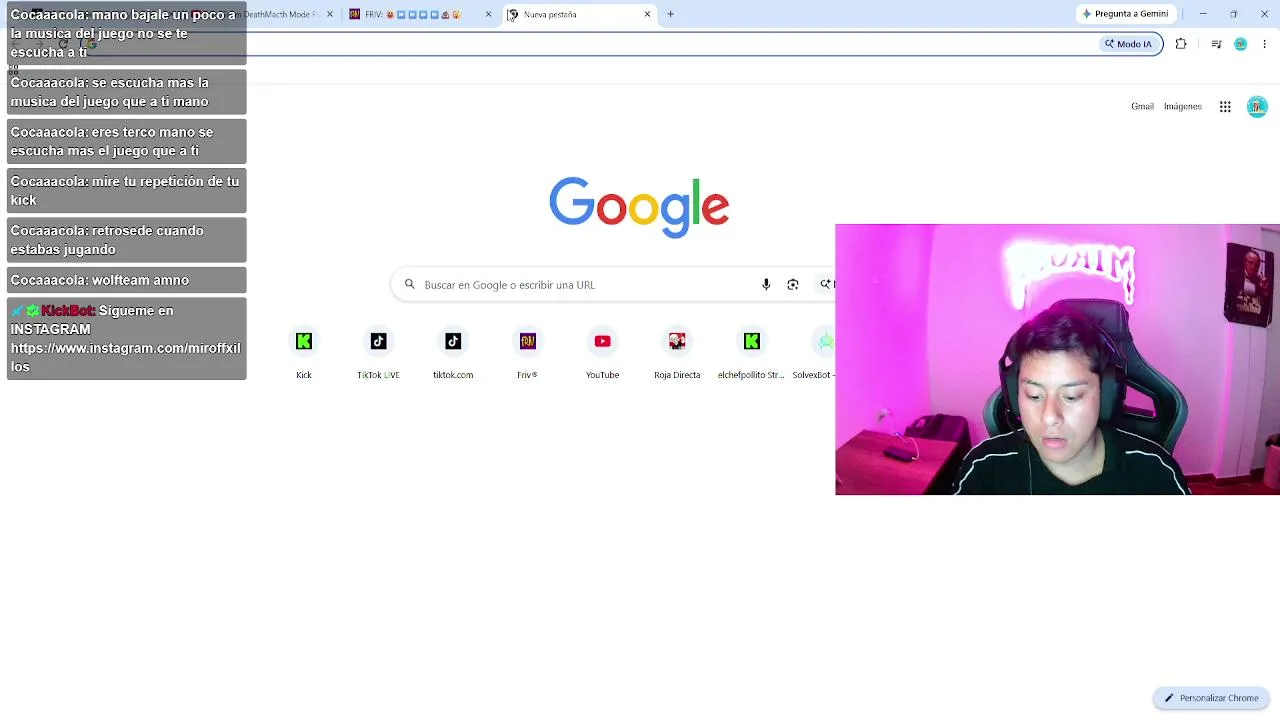The height and width of the screenshot is (720, 1280).
Task: Open the media controls toolbar icon
Action: (1216, 44)
